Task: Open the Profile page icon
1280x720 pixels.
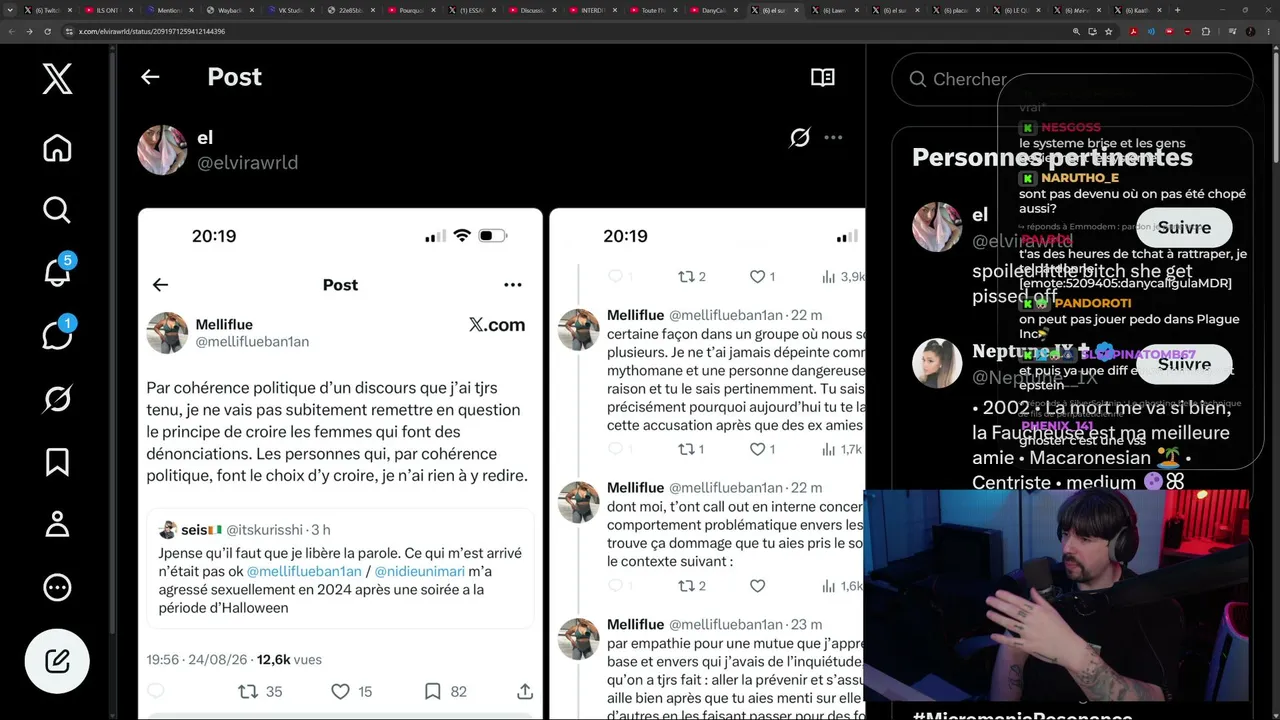Action: pos(57,524)
